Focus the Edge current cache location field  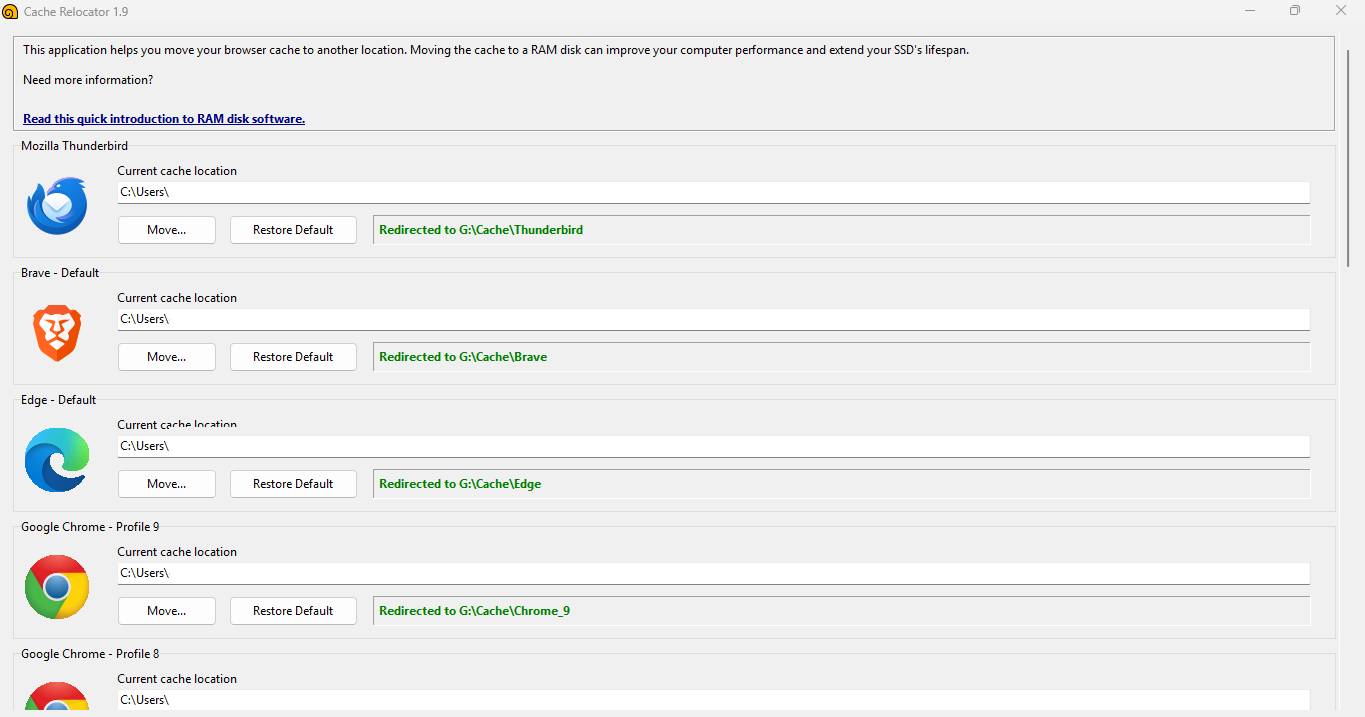tap(714, 446)
